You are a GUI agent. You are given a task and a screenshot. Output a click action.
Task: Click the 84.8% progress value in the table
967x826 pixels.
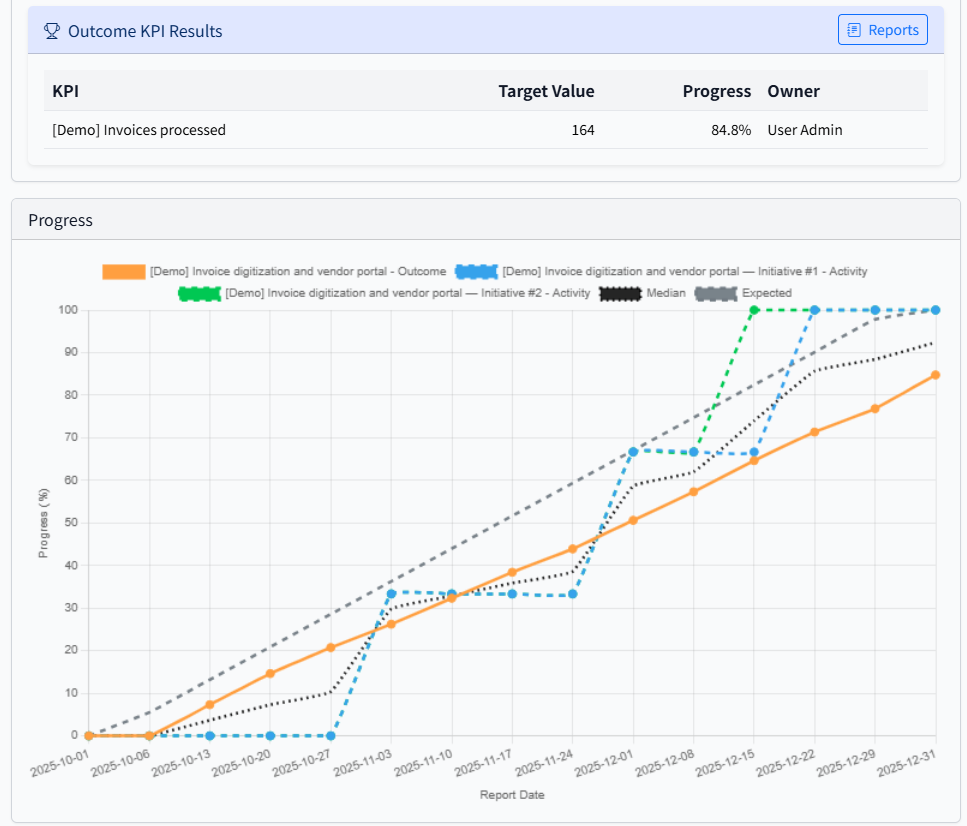pyautogui.click(x=734, y=129)
